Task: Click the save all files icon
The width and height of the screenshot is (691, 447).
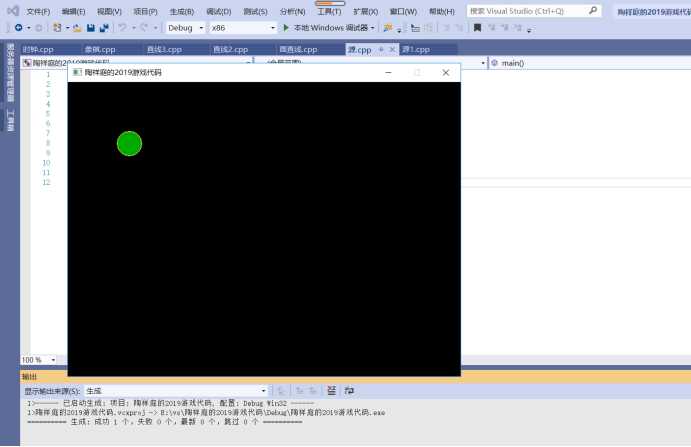Action: click(104, 28)
